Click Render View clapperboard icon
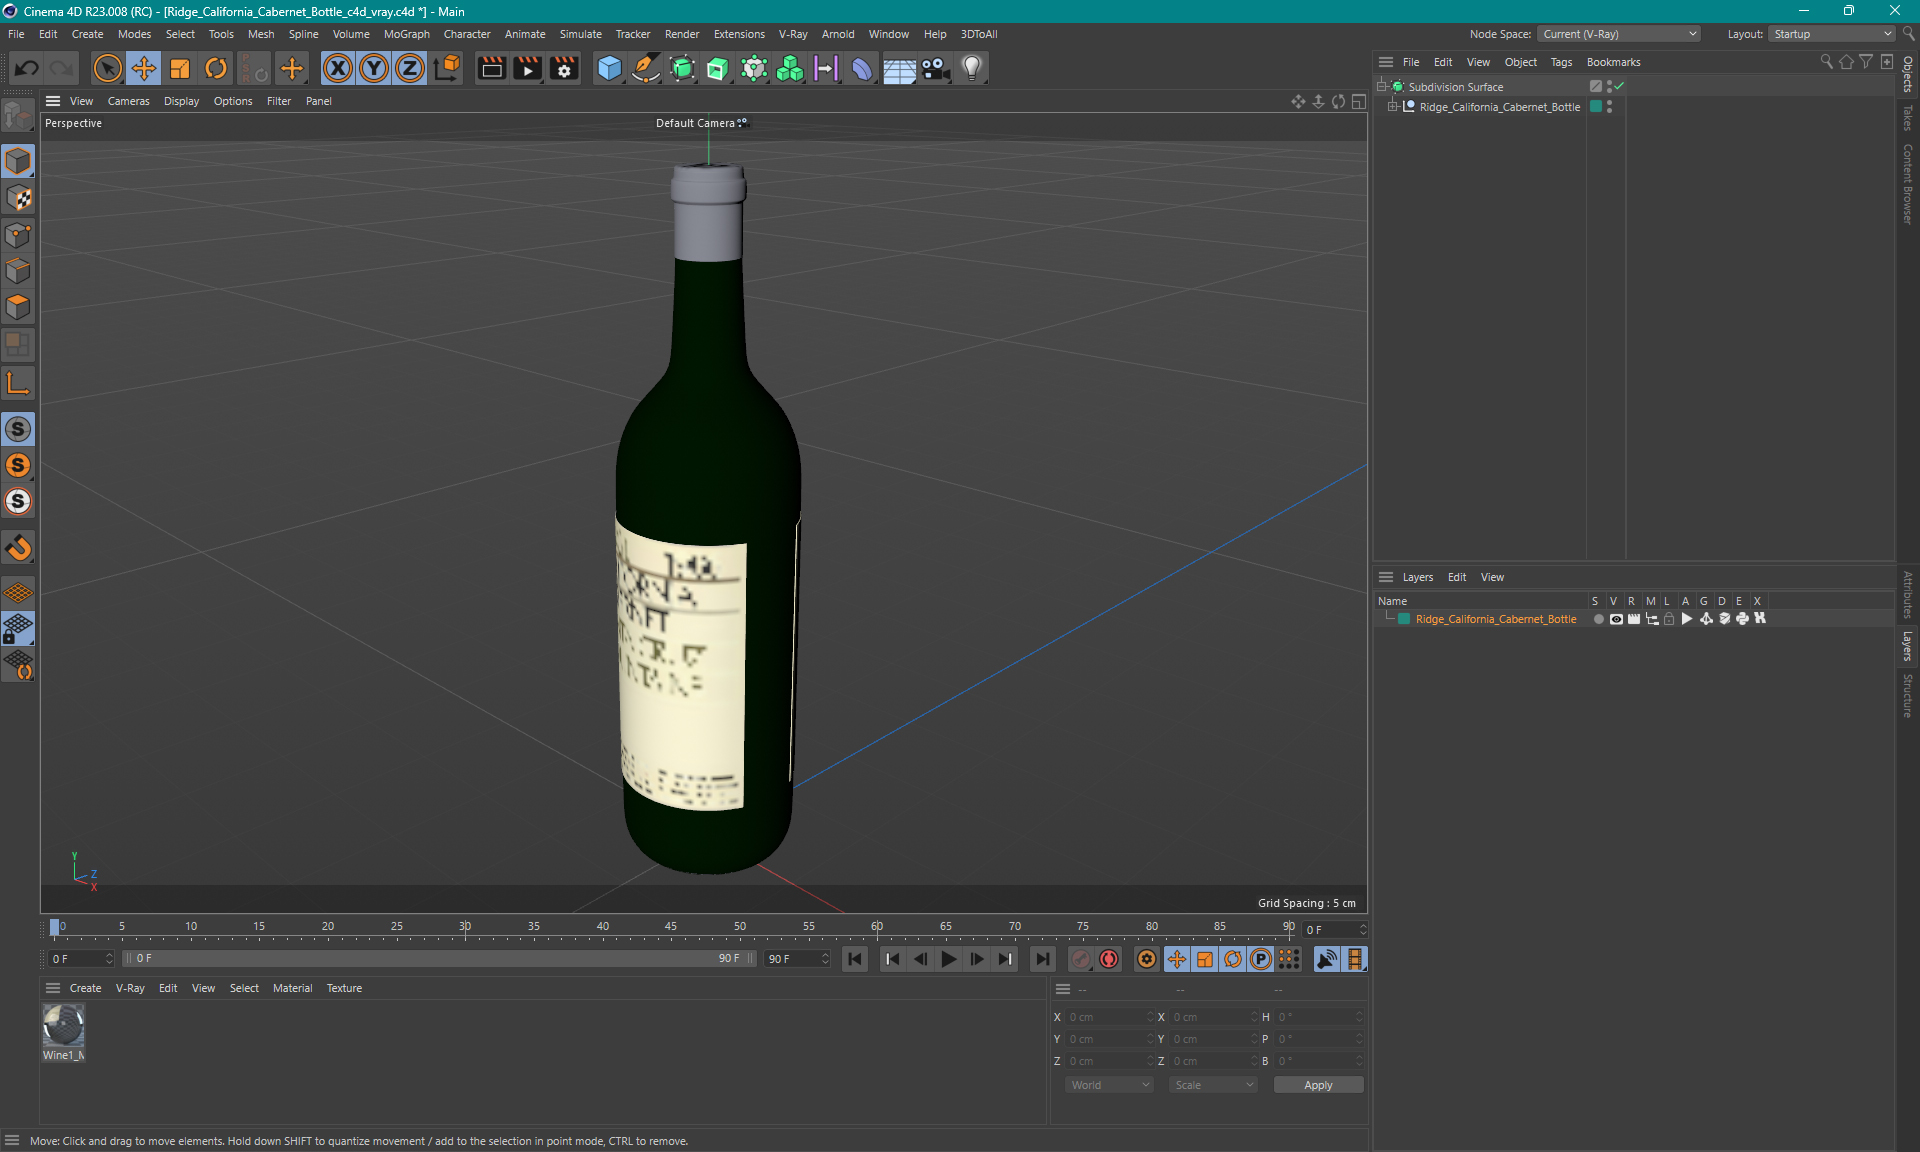Viewport: 1920px width, 1152px height. 491,68
